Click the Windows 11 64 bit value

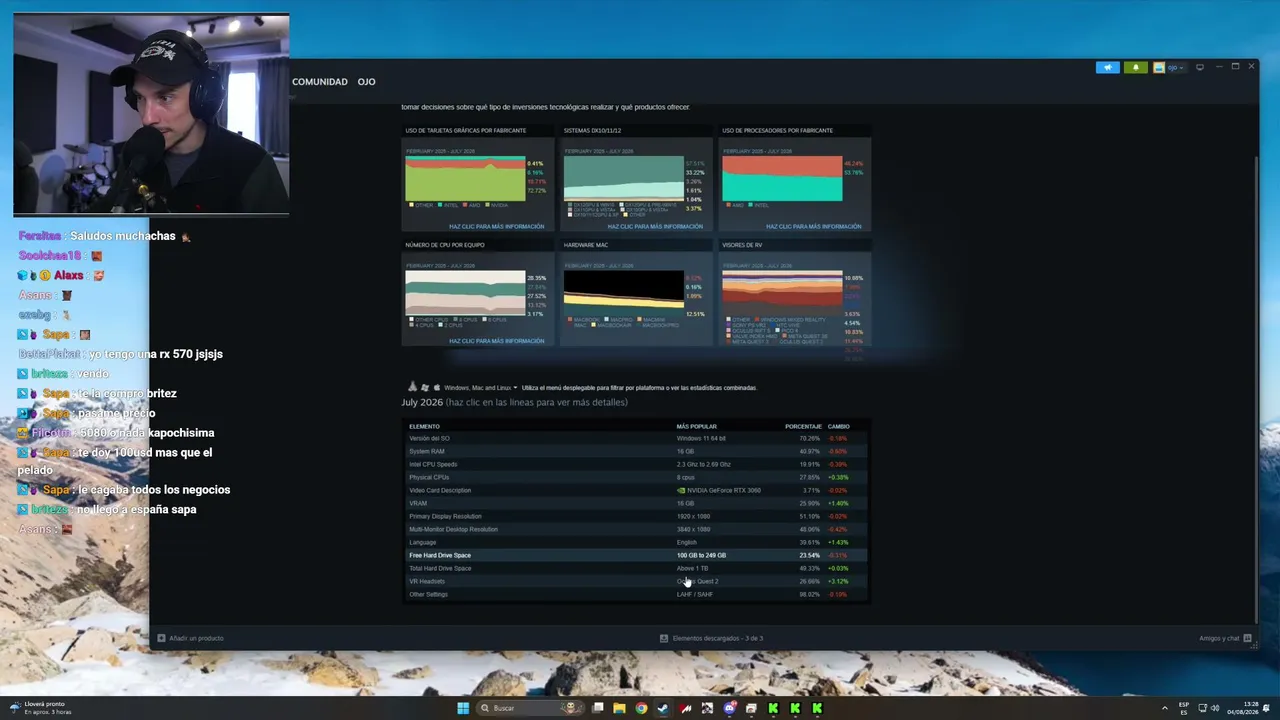[701, 438]
